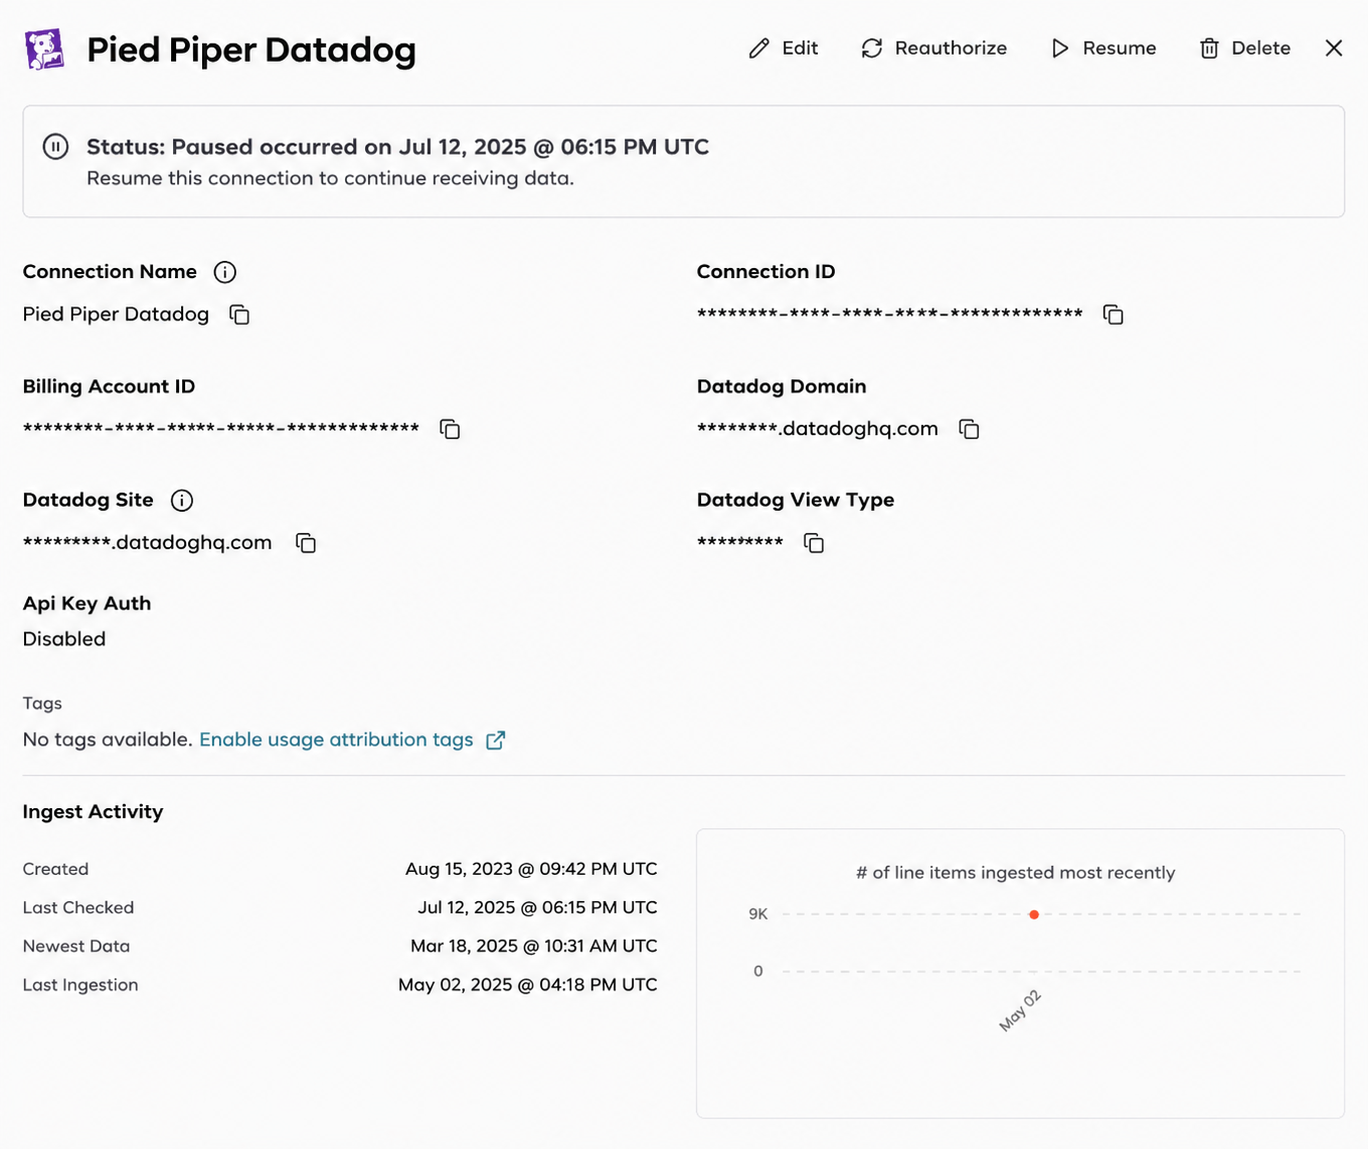Viewport: 1368px width, 1149px height.
Task: Click Last Ingestion 'May 02, 2025 @ 04:18 PM UTC'
Action: (528, 985)
